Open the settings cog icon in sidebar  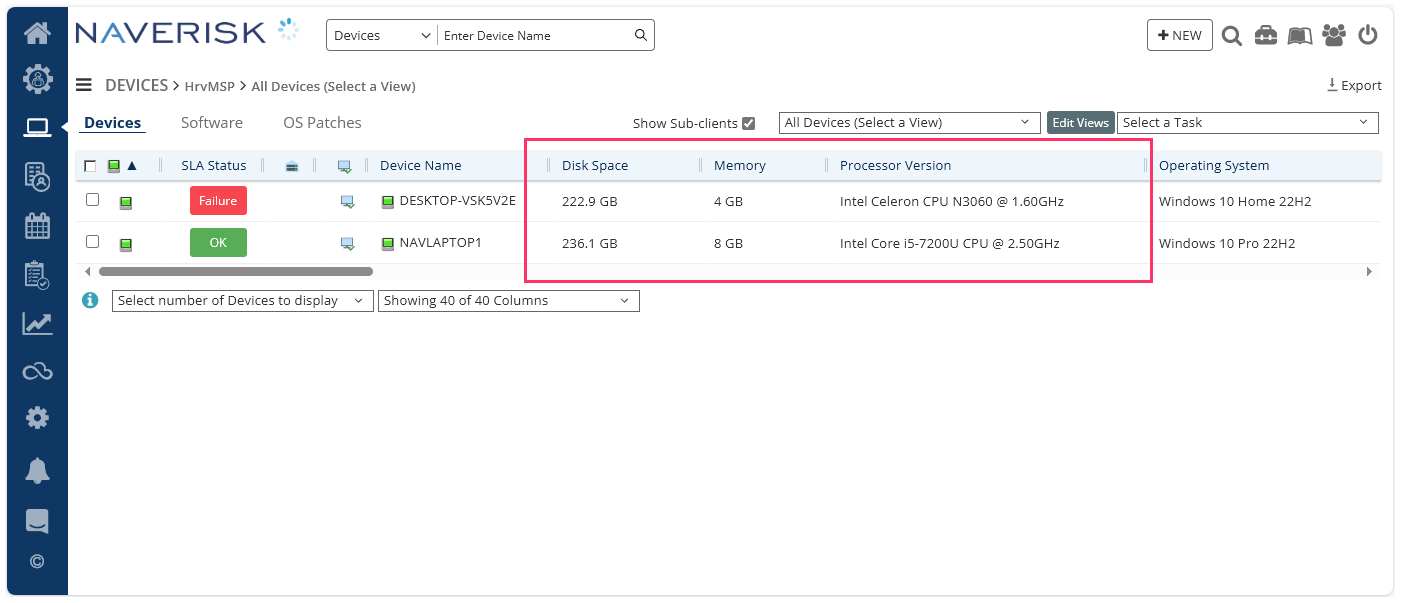tap(37, 418)
